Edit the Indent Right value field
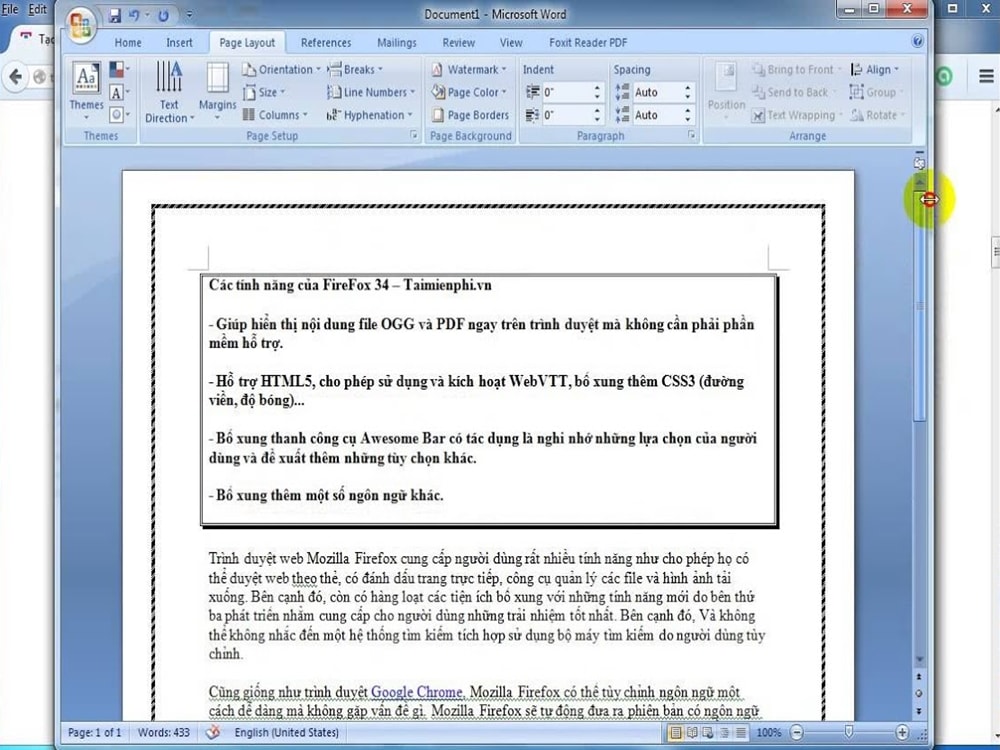This screenshot has height=750, width=1000. pyautogui.click(x=566, y=115)
